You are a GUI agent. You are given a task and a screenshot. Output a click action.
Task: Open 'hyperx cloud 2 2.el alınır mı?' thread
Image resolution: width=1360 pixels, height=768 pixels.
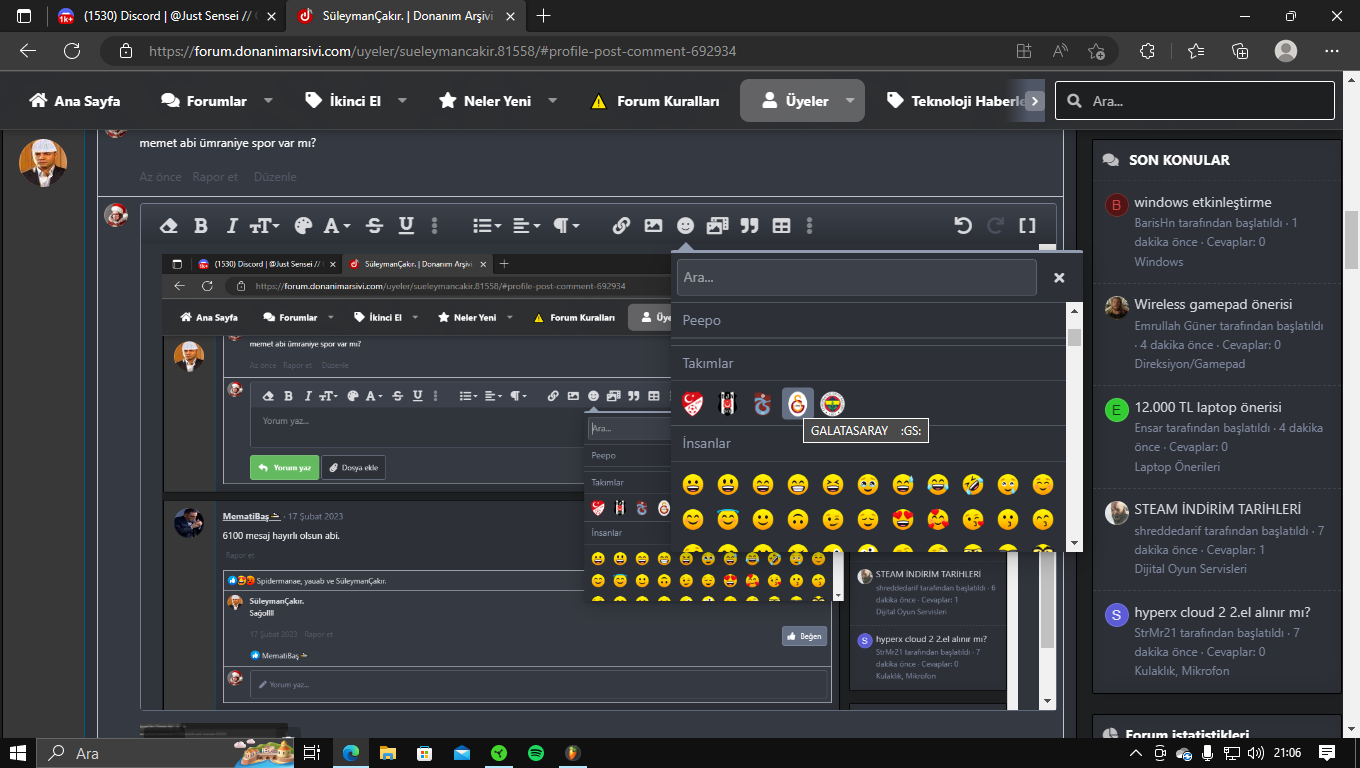click(x=1222, y=612)
